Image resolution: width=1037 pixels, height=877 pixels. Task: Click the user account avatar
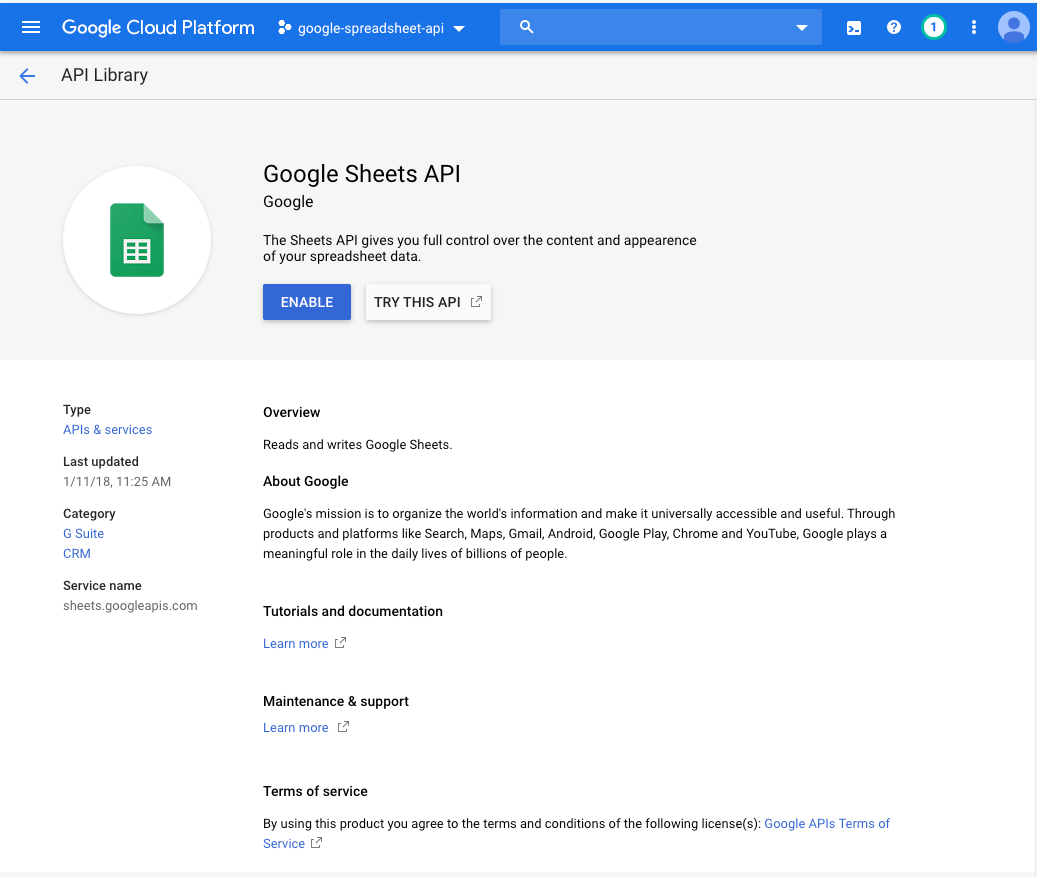pyautogui.click(x=1013, y=27)
